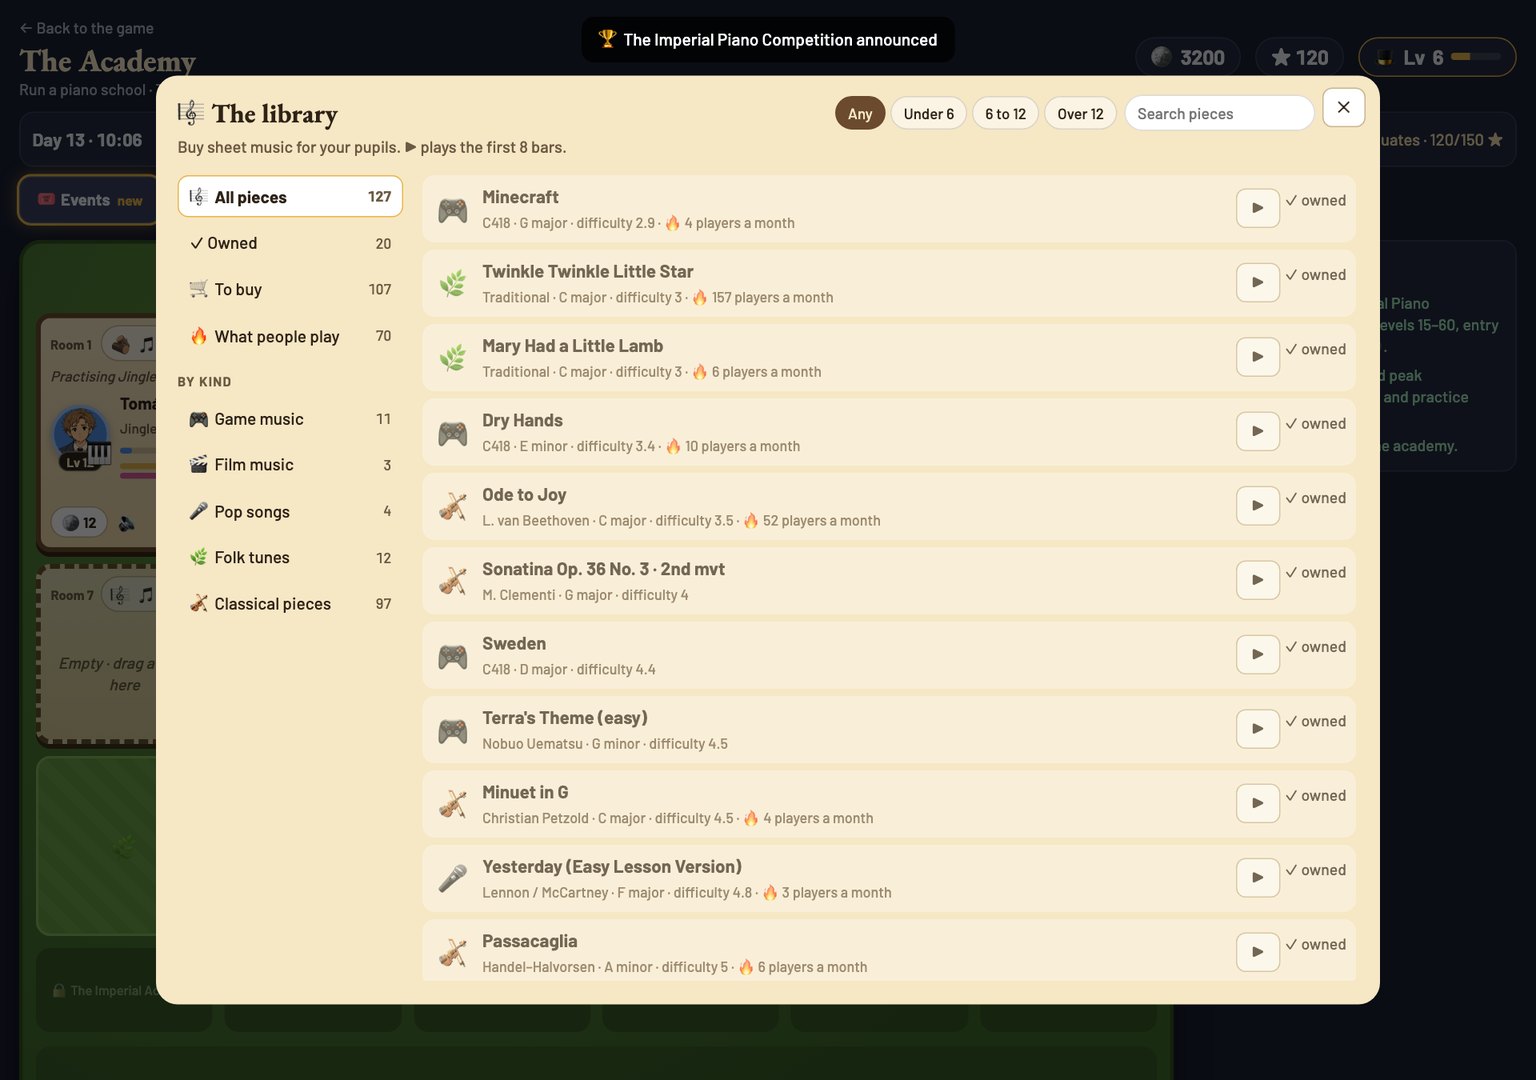1536x1080 pixels.
Task: Click the 120 stars counter
Action: point(1300,57)
